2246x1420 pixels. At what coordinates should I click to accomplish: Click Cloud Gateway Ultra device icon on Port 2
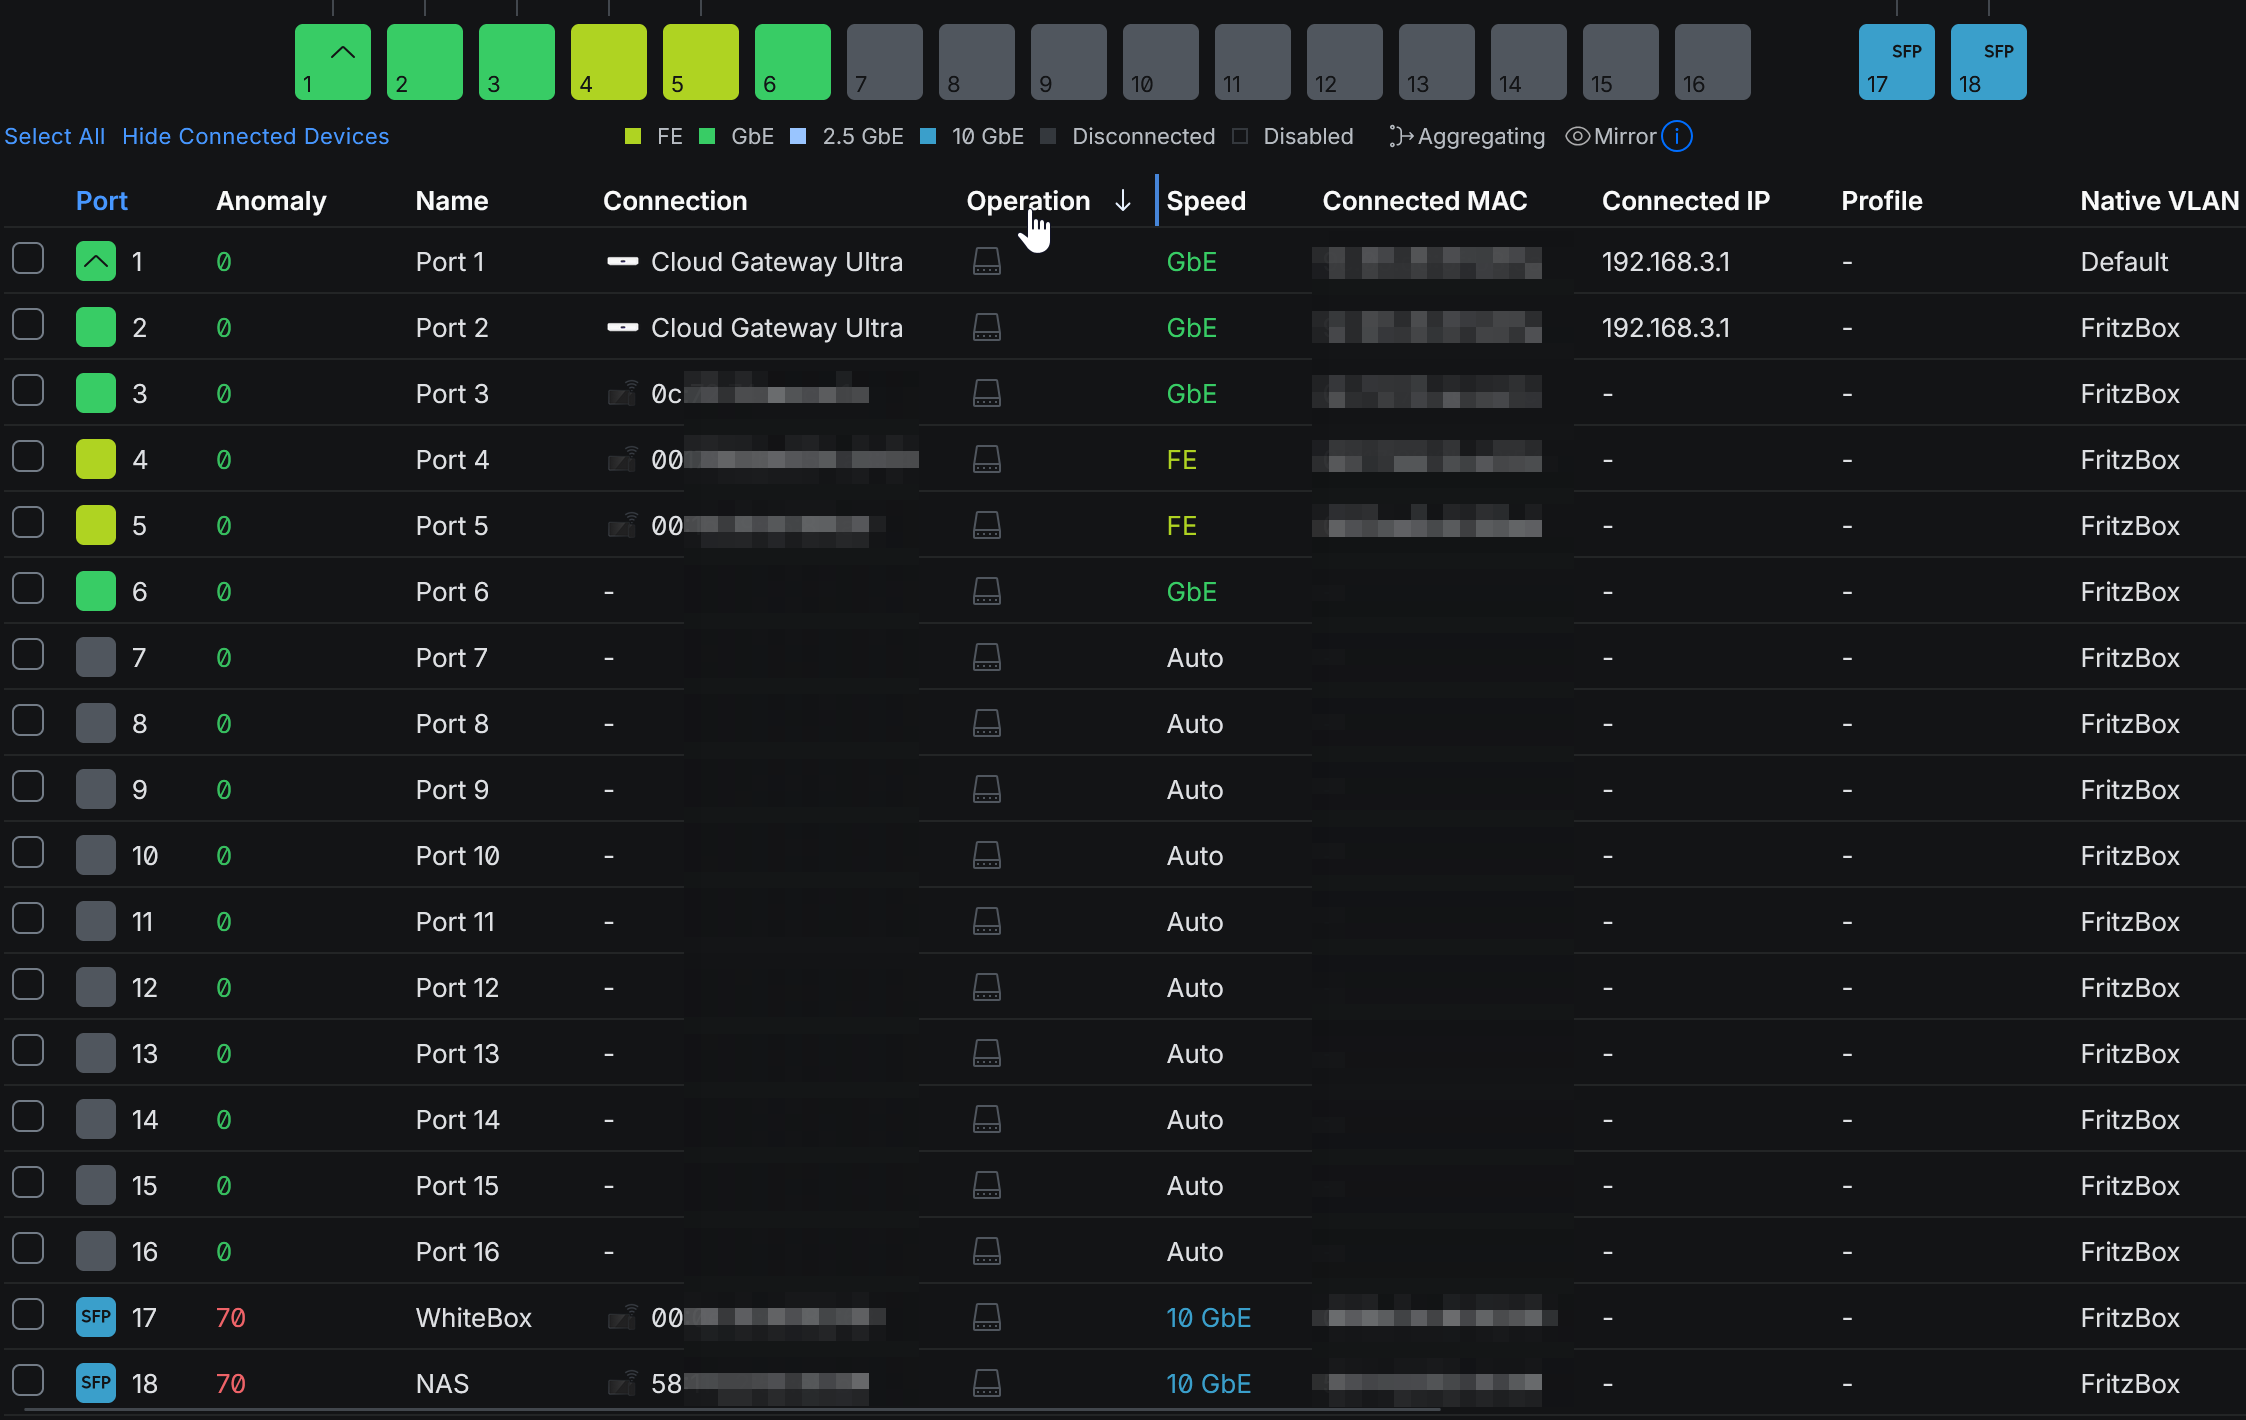(622, 328)
